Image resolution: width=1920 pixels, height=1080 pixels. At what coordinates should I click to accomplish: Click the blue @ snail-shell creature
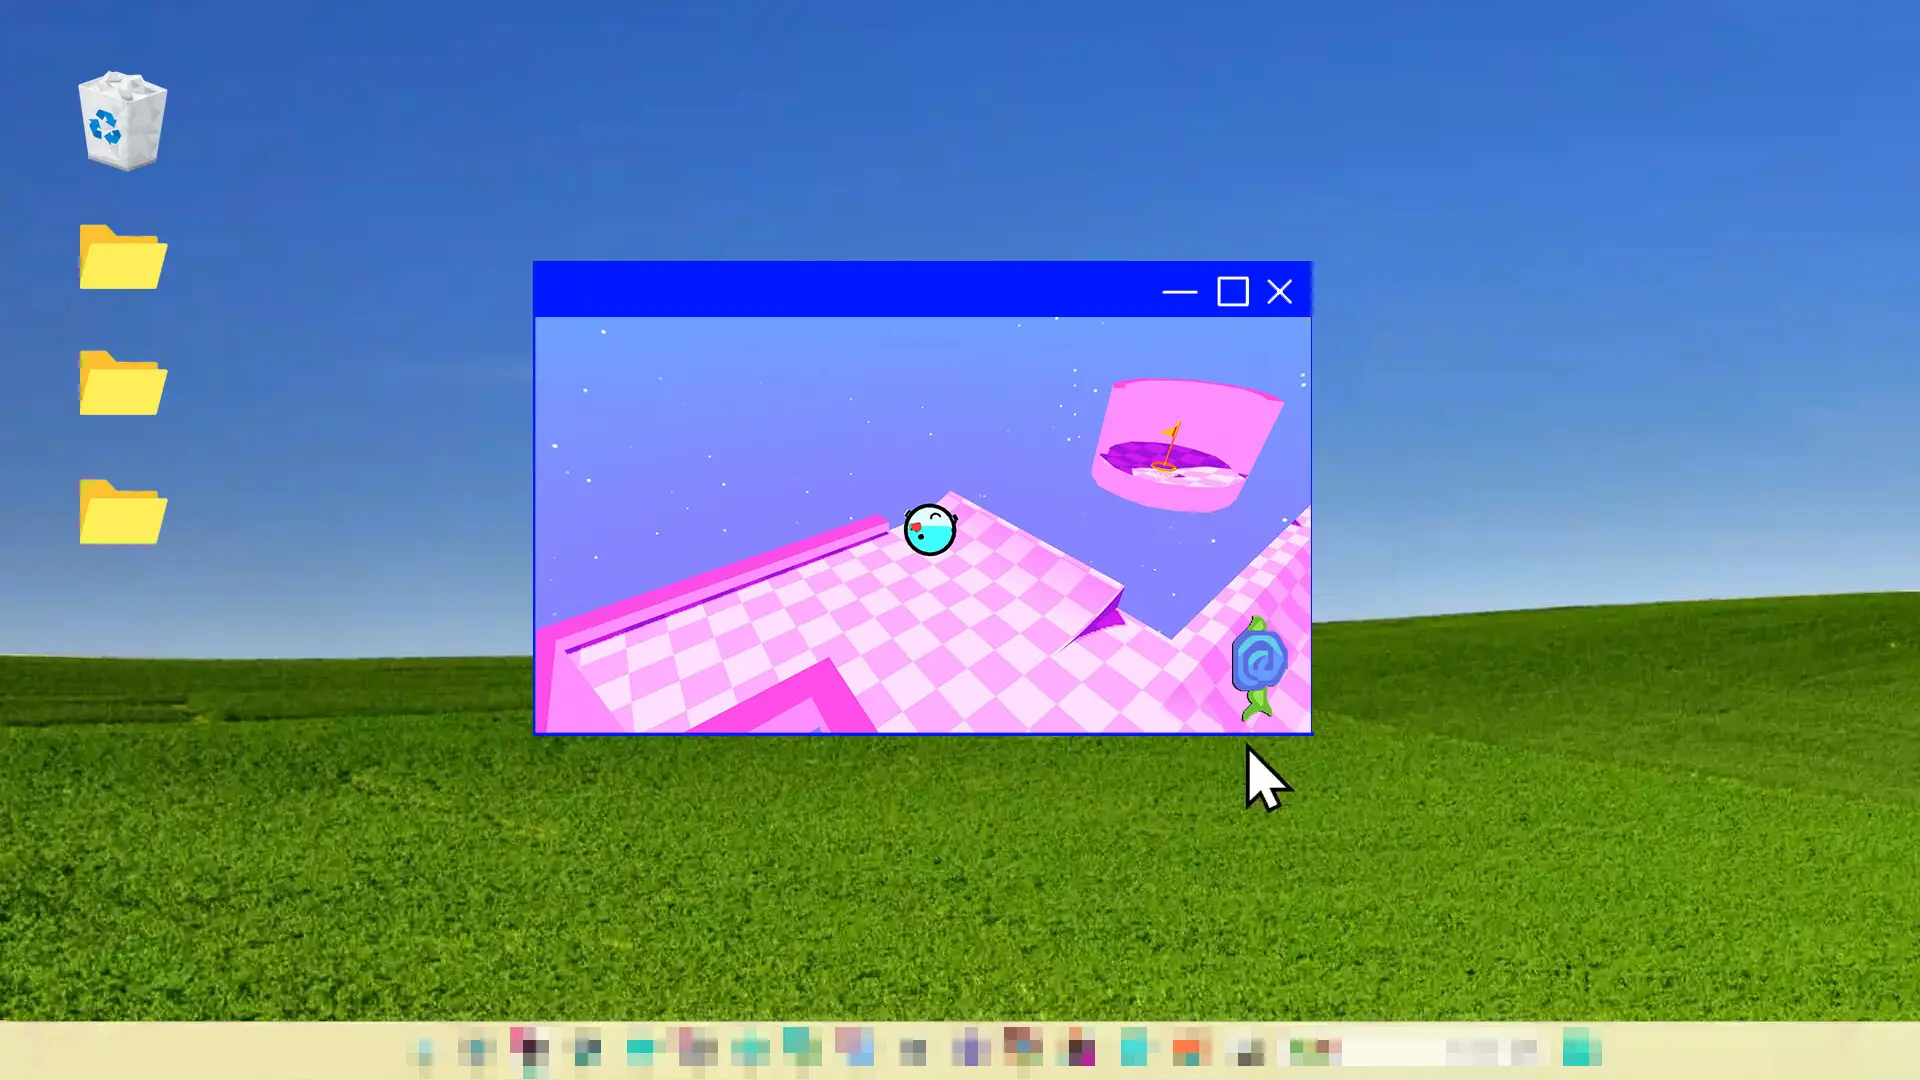1259,667
